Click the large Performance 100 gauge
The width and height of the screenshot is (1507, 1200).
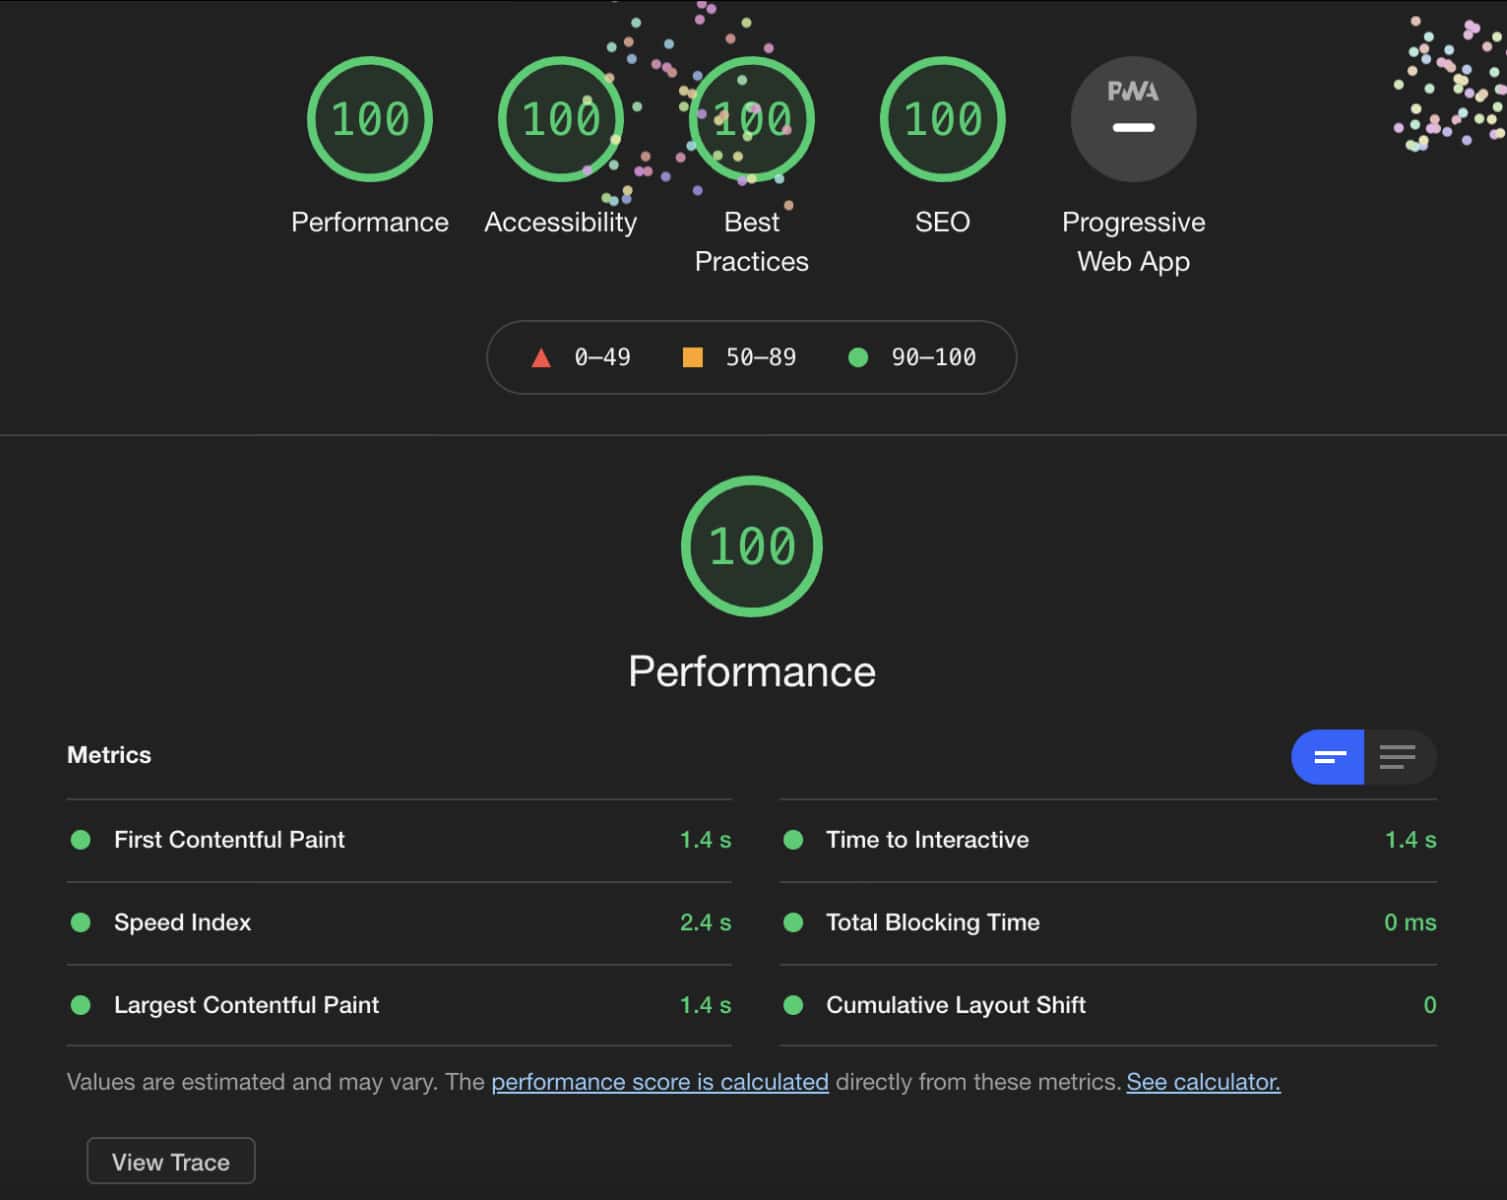pos(751,546)
